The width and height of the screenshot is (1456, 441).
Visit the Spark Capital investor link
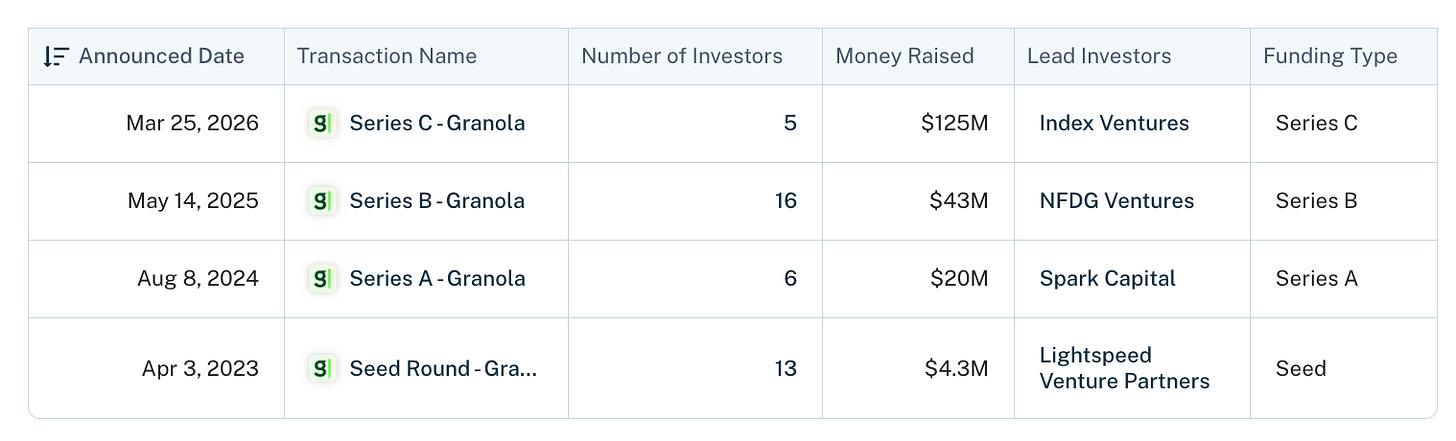1107,278
